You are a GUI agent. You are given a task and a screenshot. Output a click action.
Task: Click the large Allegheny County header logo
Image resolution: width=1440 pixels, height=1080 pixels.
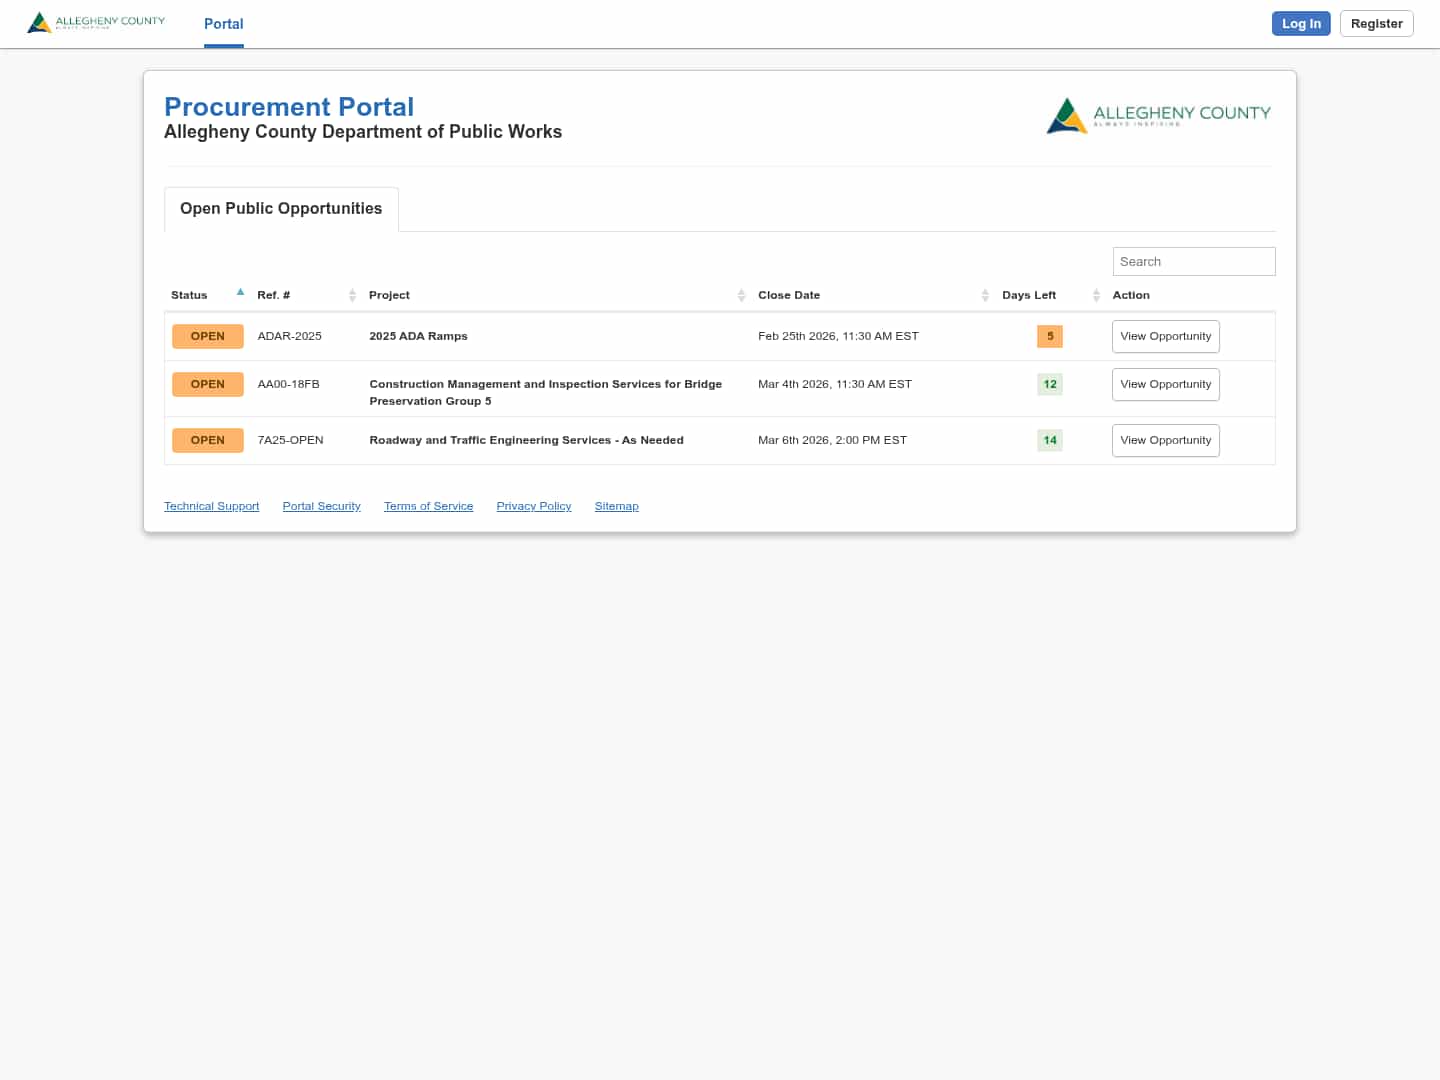pos(1158,116)
